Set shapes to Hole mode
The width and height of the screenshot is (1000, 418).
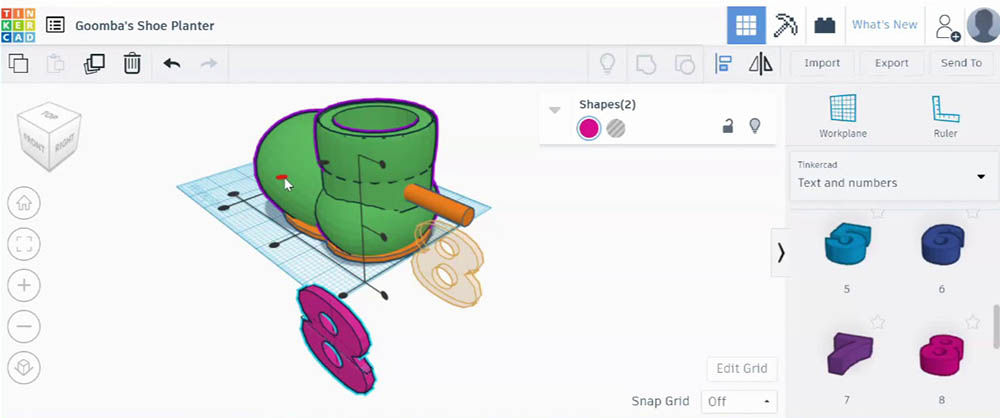pos(615,128)
